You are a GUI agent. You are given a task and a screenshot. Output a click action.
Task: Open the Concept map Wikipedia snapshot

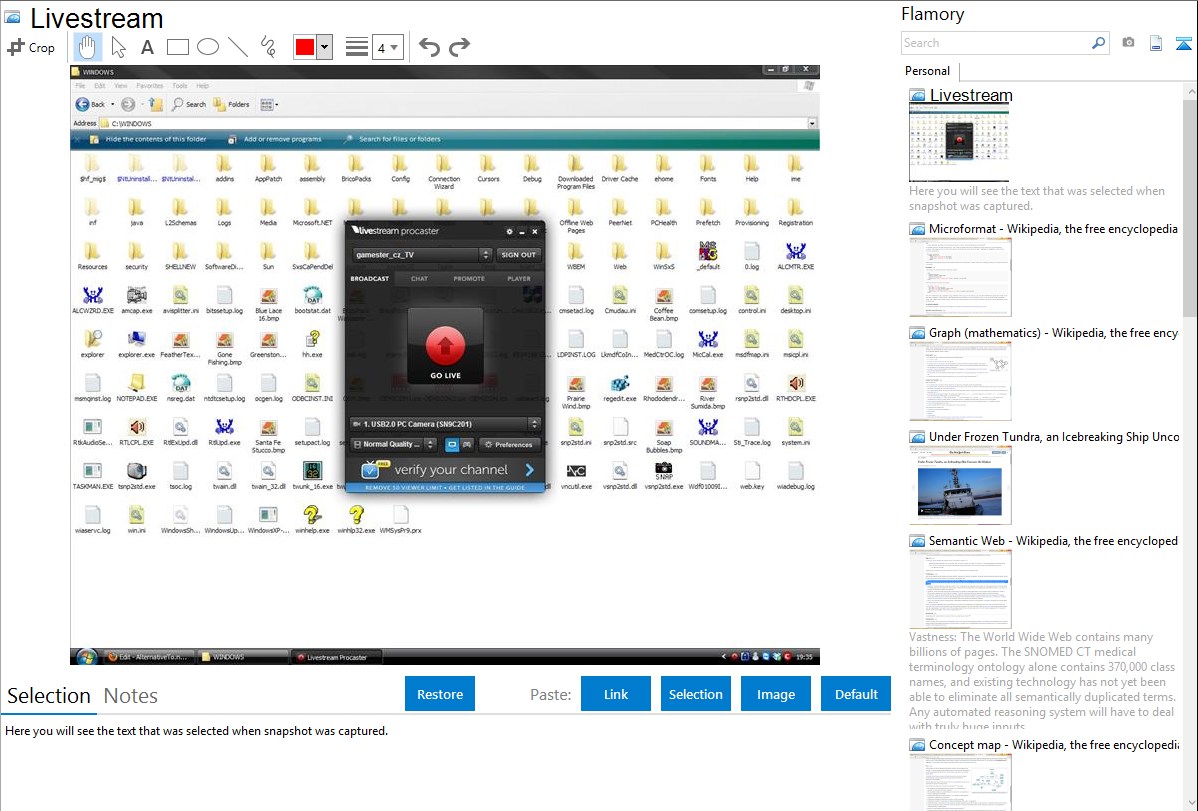(x=1053, y=744)
